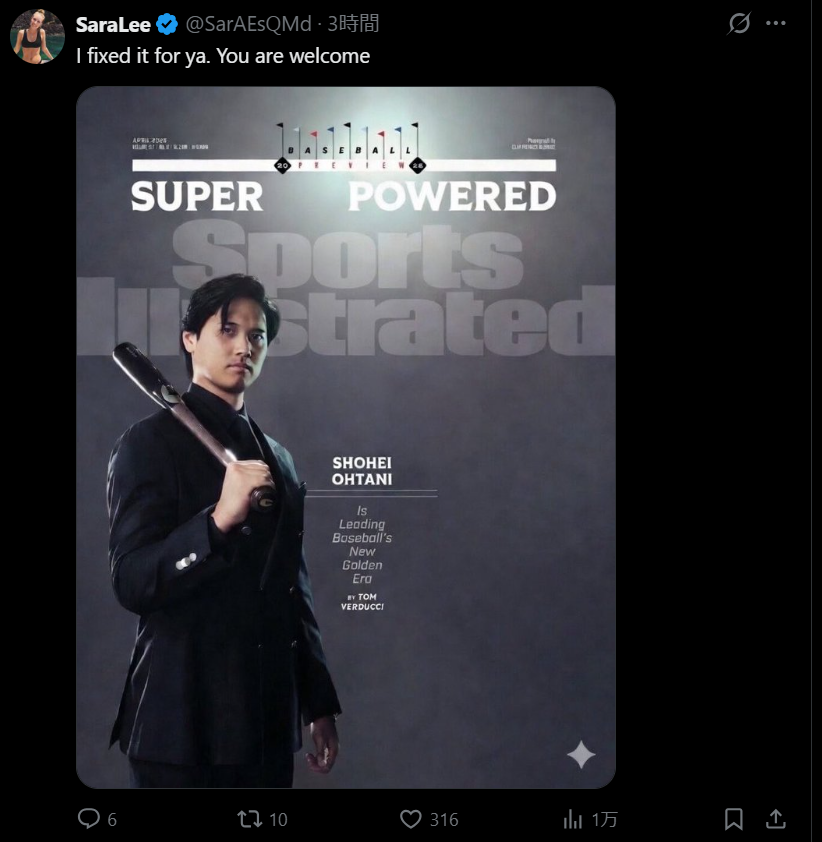The image size is (822, 842).
Task: Toggle the heart like button
Action: [x=411, y=819]
